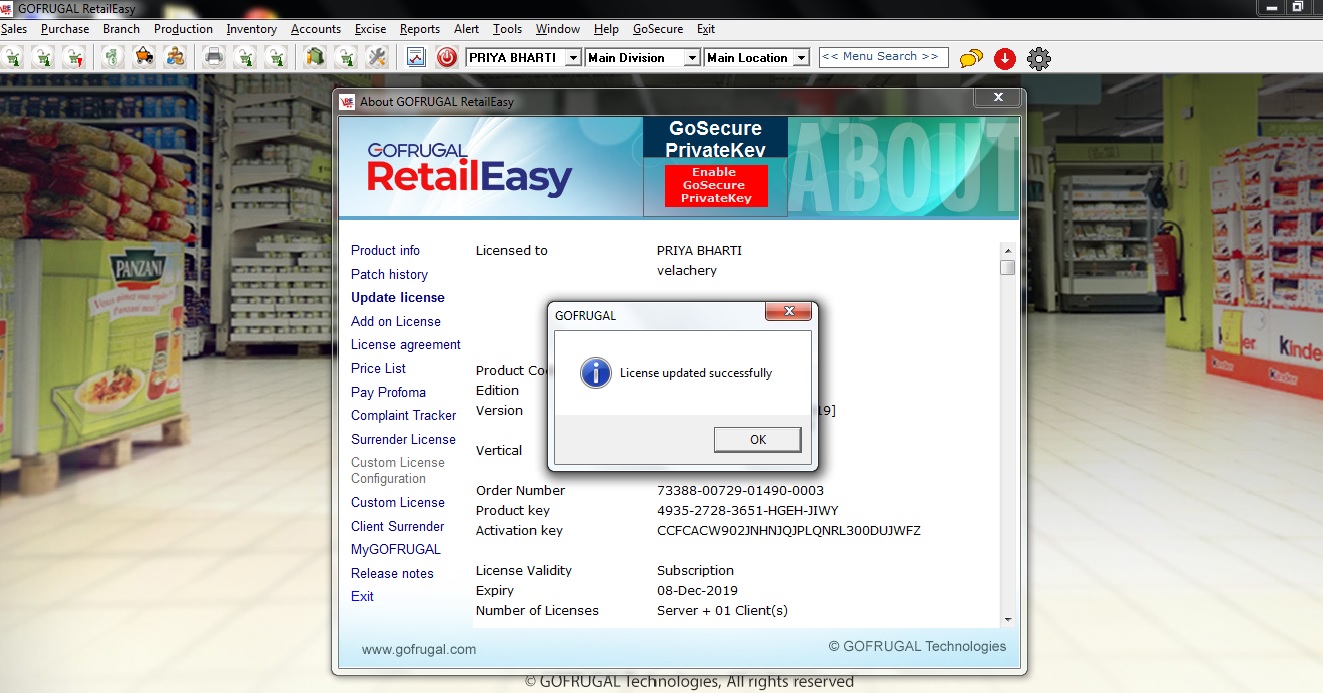The width and height of the screenshot is (1323, 693).
Task: Open the Help menu
Action: pos(606,29)
